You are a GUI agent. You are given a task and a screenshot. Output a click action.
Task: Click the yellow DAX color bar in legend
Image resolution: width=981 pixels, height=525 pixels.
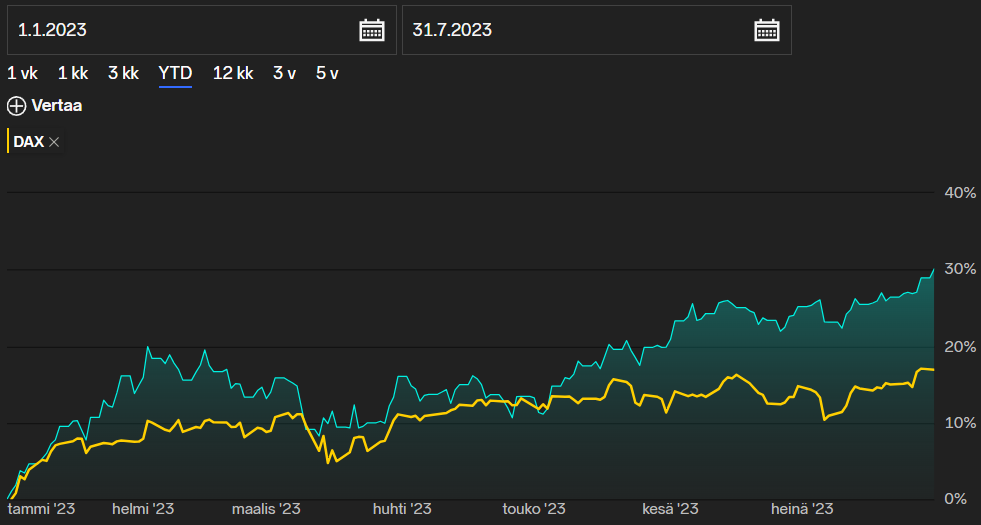(x=8, y=141)
